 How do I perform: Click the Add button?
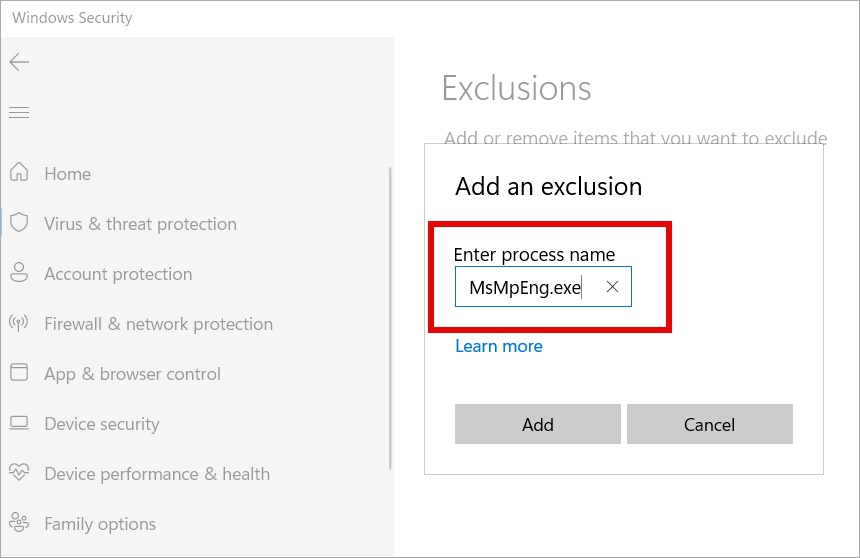[x=538, y=424]
